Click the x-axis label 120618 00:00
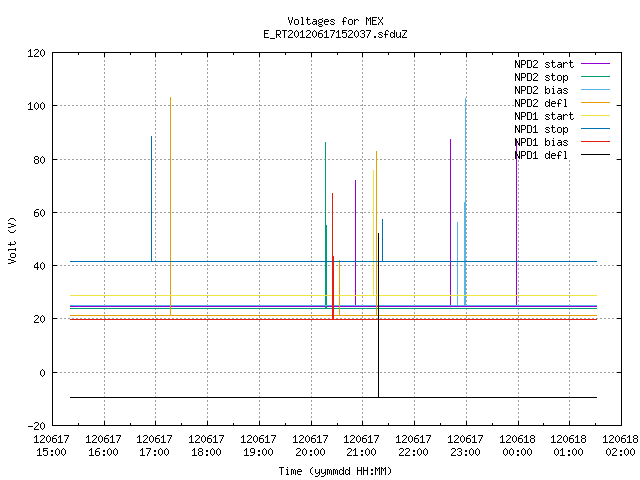Screen dimensions: 640x480 click(x=517, y=446)
